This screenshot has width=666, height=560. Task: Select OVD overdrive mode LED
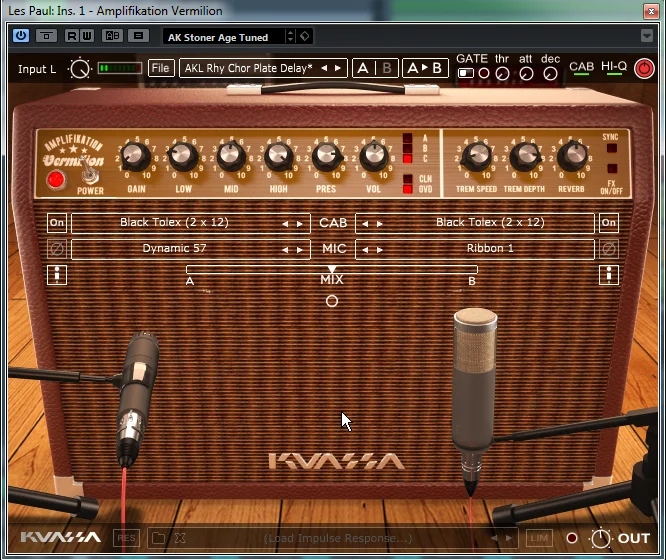pos(407,189)
